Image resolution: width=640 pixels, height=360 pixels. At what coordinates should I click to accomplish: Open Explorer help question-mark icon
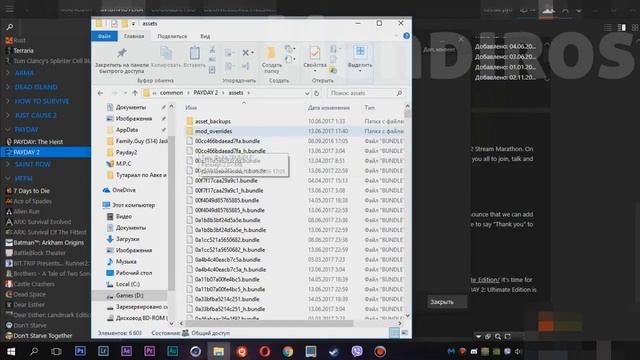tap(406, 36)
